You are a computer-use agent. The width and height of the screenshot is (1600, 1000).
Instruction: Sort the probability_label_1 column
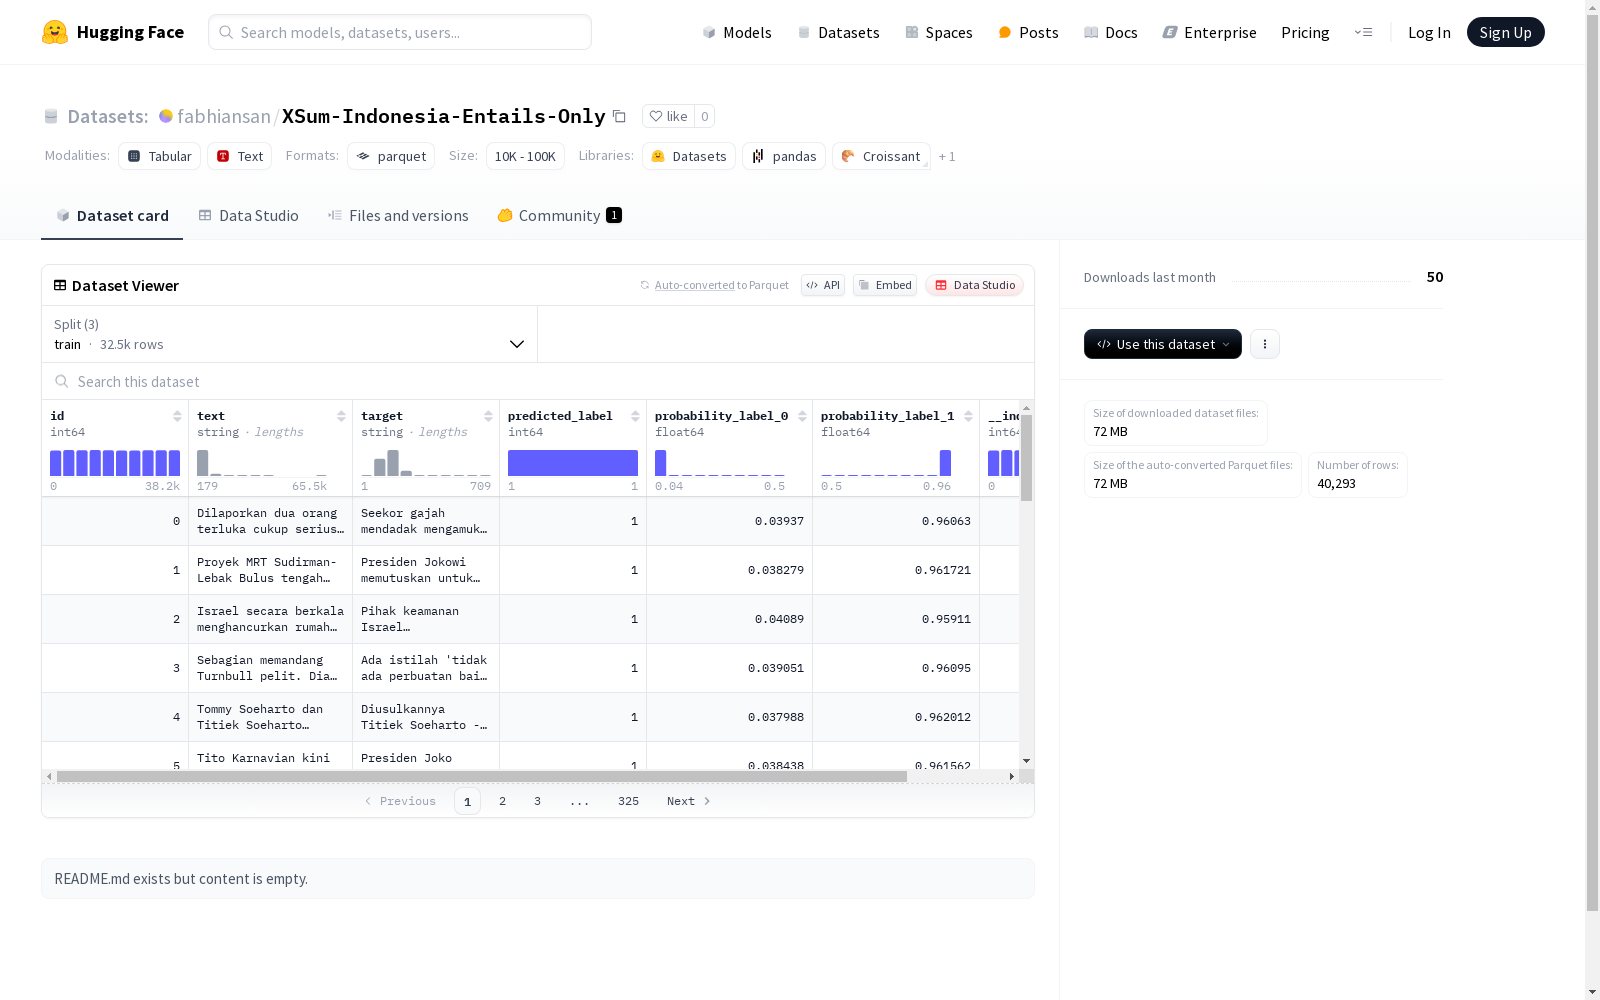[x=968, y=416]
